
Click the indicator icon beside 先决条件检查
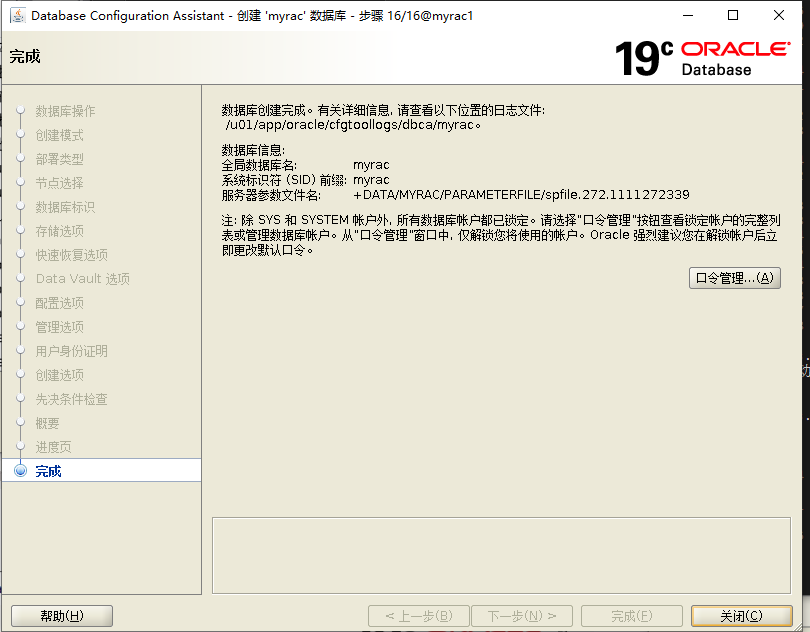click(21, 398)
